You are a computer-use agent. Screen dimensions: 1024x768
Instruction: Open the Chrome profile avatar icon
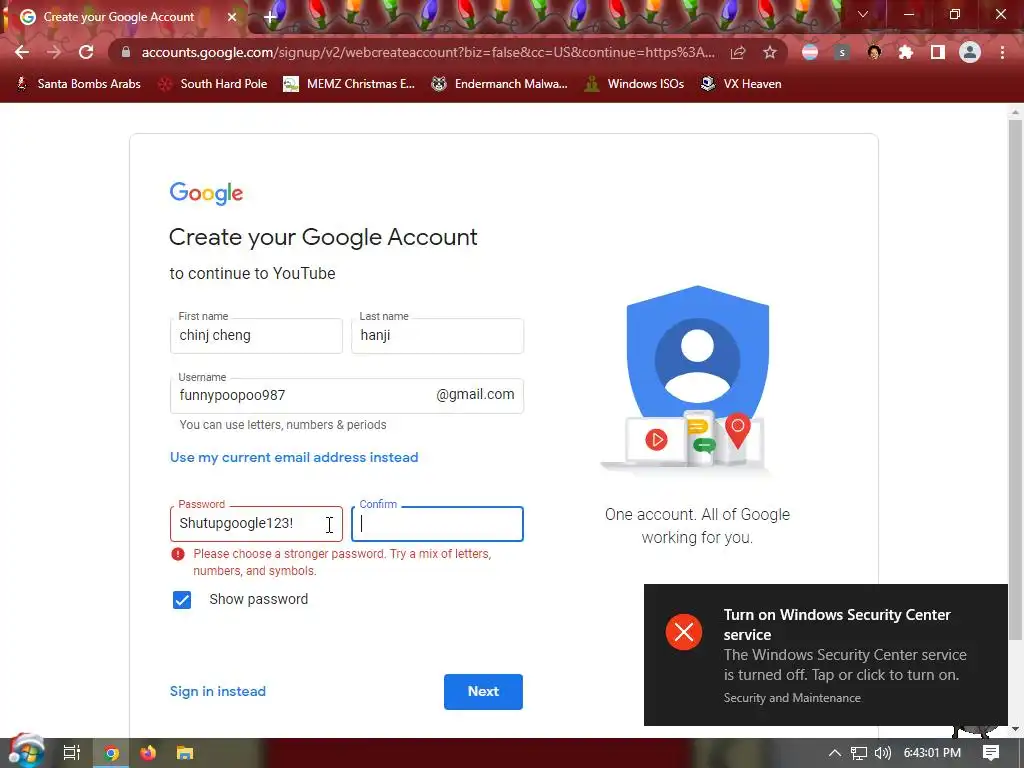[x=970, y=52]
